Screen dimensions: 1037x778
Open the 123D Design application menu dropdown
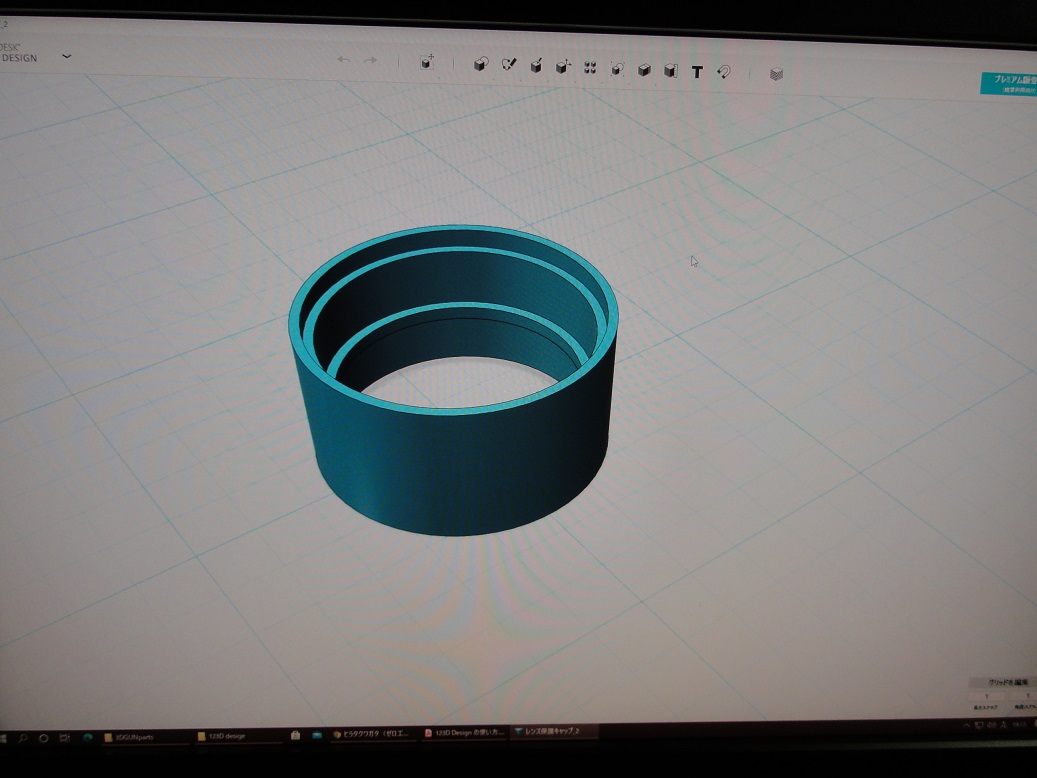pos(67,56)
